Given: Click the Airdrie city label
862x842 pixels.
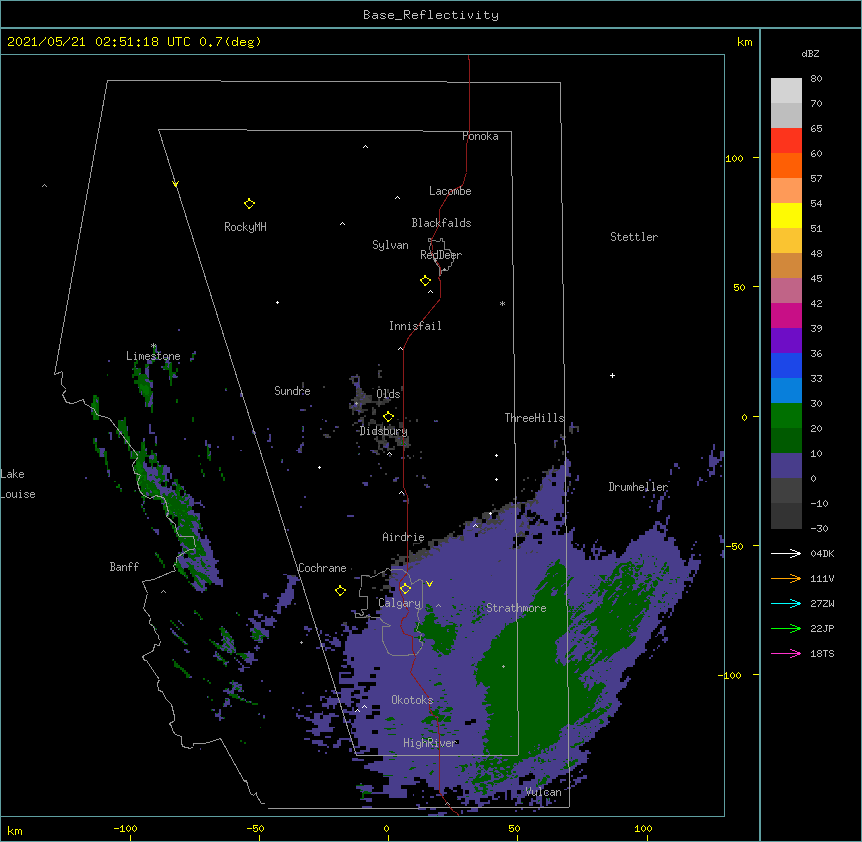Looking at the screenshot, I should [403, 537].
